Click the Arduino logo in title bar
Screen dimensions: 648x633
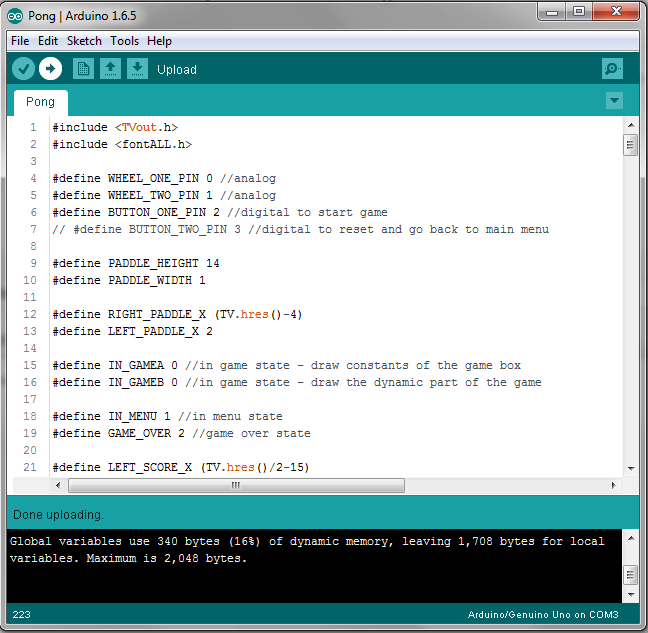coord(15,16)
